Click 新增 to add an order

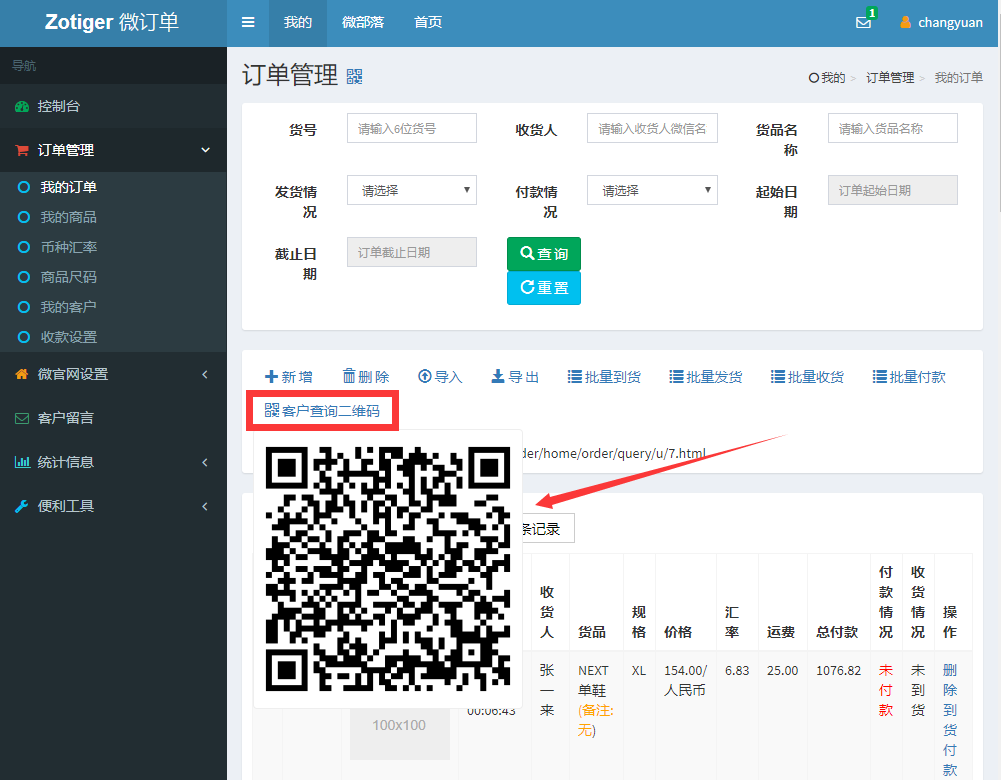click(x=289, y=377)
